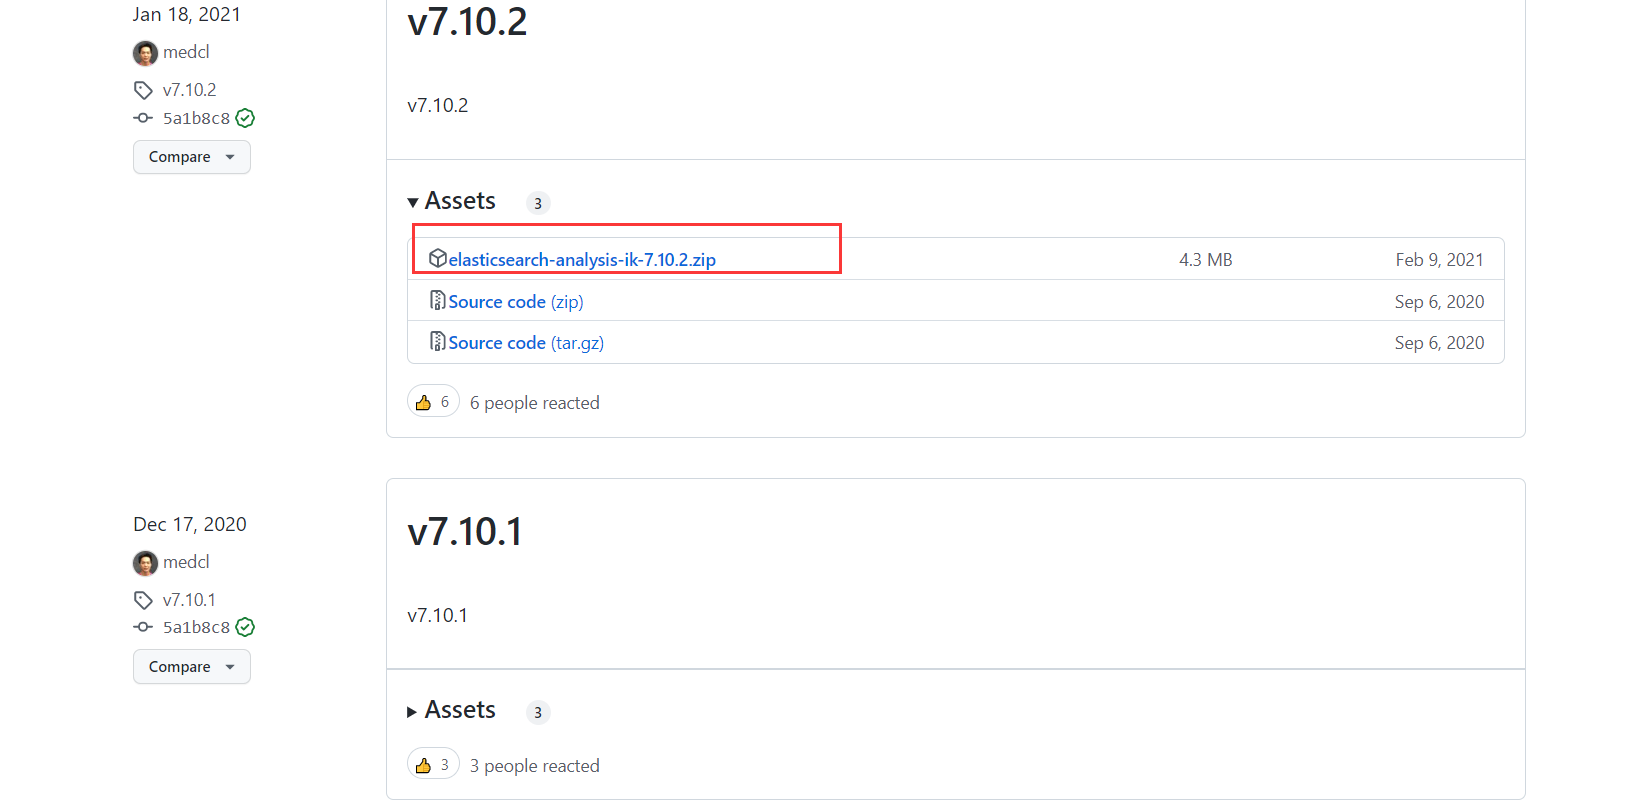The width and height of the screenshot is (1644, 811).
Task: Click asset count badge 3 in v7.10.2 Assets
Action: point(538,203)
